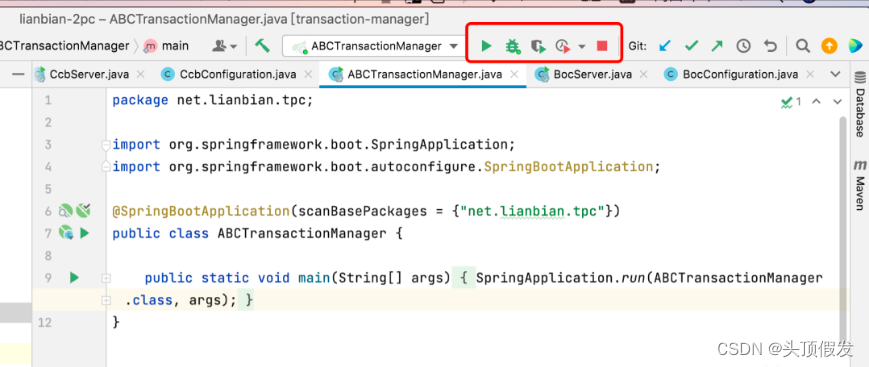Commit changes via Git checkmark
Screen dimensions: 869x367
691,46
